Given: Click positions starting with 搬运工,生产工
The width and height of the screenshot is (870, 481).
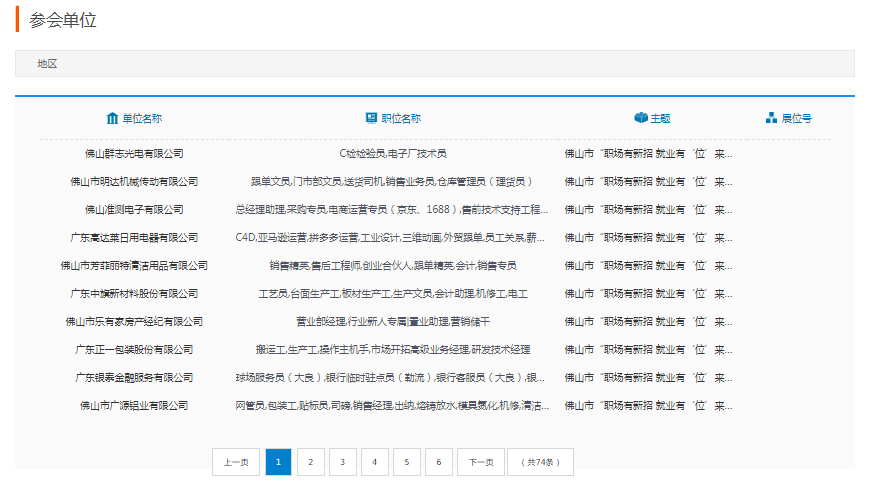Looking at the screenshot, I should [393, 350].
